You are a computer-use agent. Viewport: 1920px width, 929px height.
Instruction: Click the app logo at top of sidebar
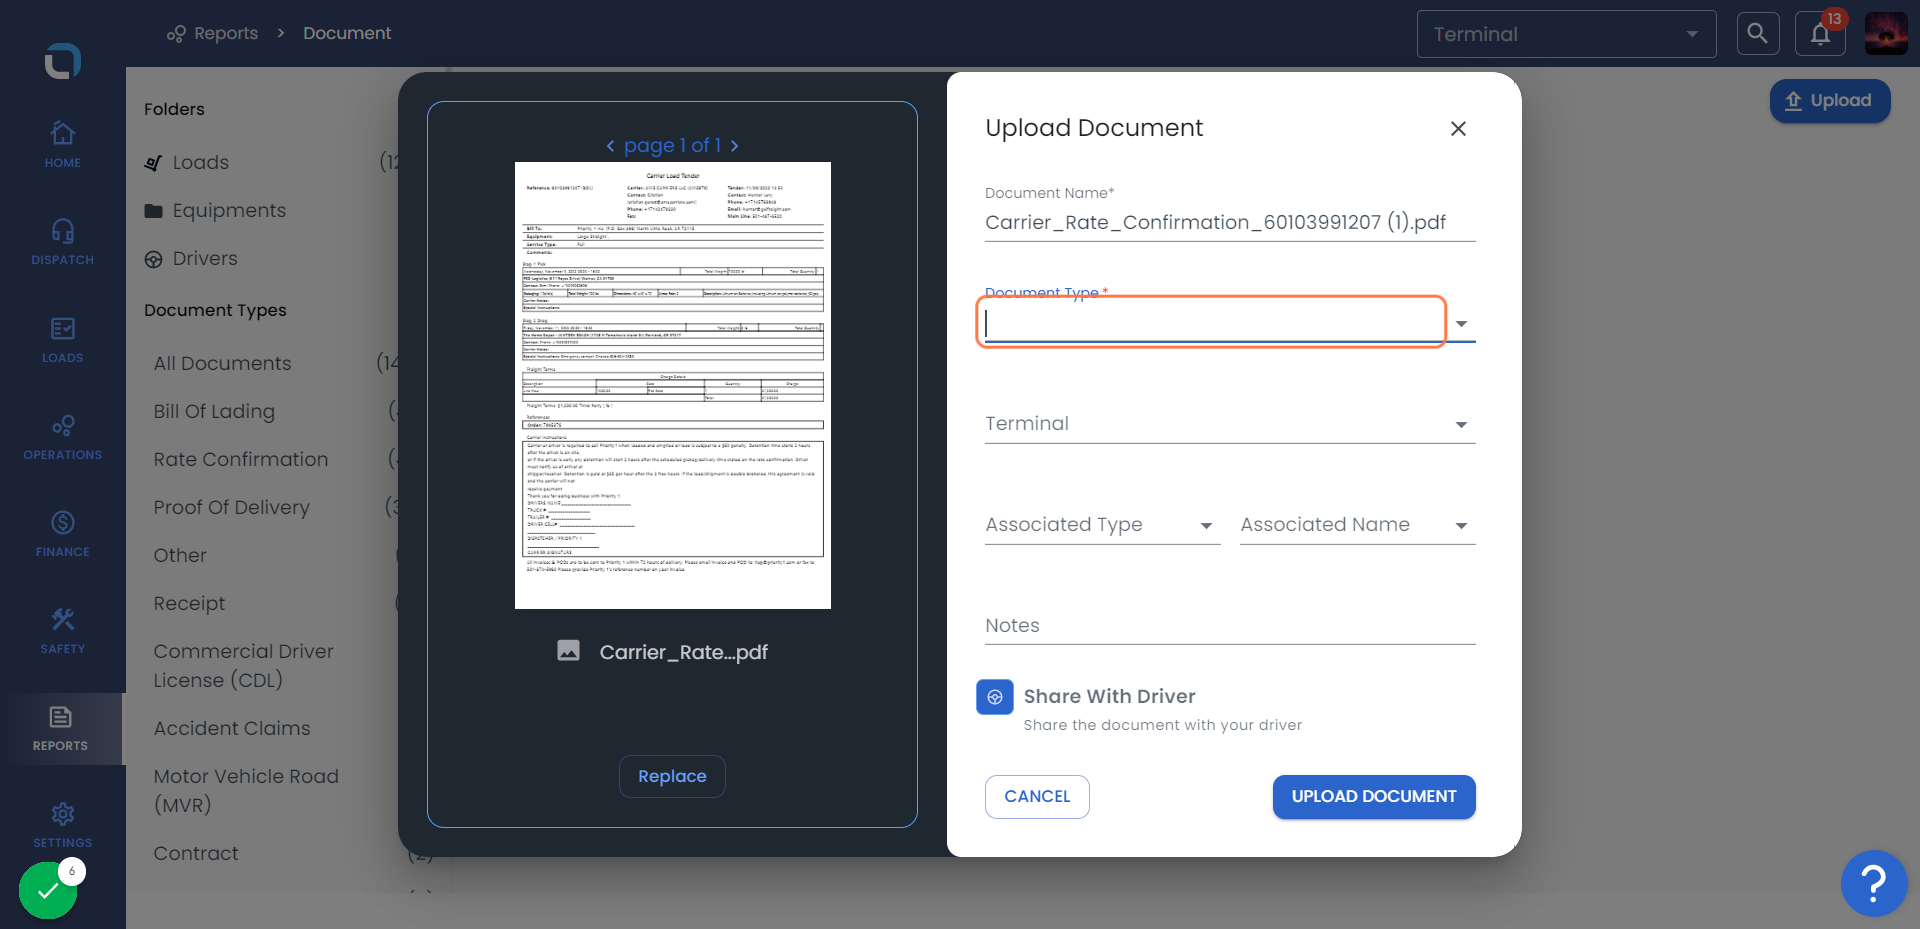[62, 61]
